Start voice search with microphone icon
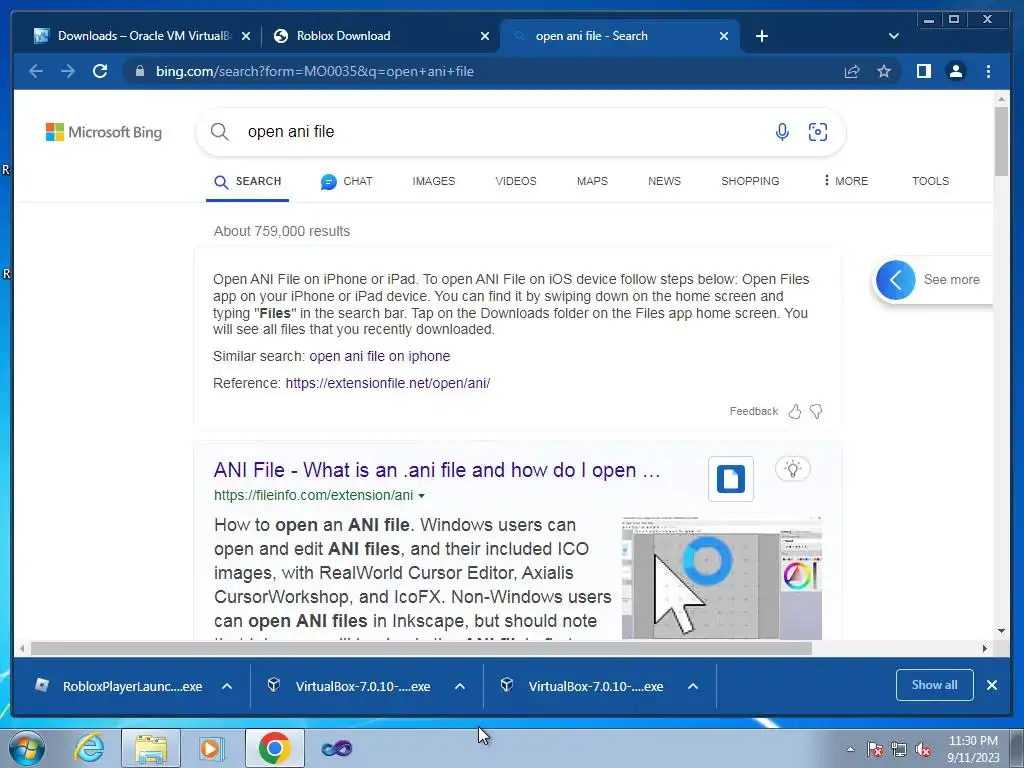 point(782,132)
